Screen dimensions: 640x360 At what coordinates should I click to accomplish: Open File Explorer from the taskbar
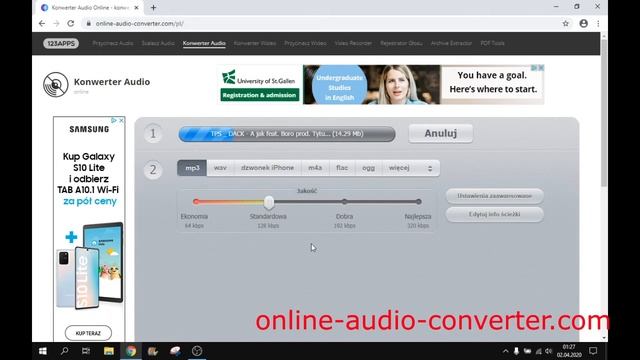[109, 351]
